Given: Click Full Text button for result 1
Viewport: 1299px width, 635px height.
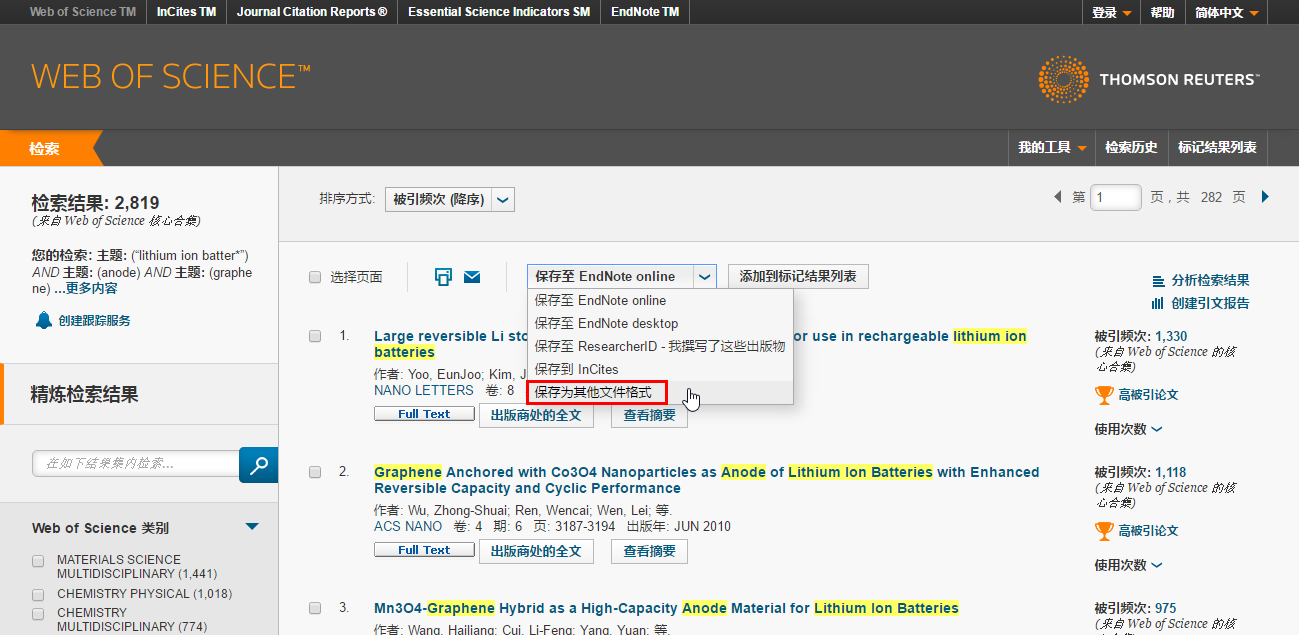Looking at the screenshot, I should 424,414.
